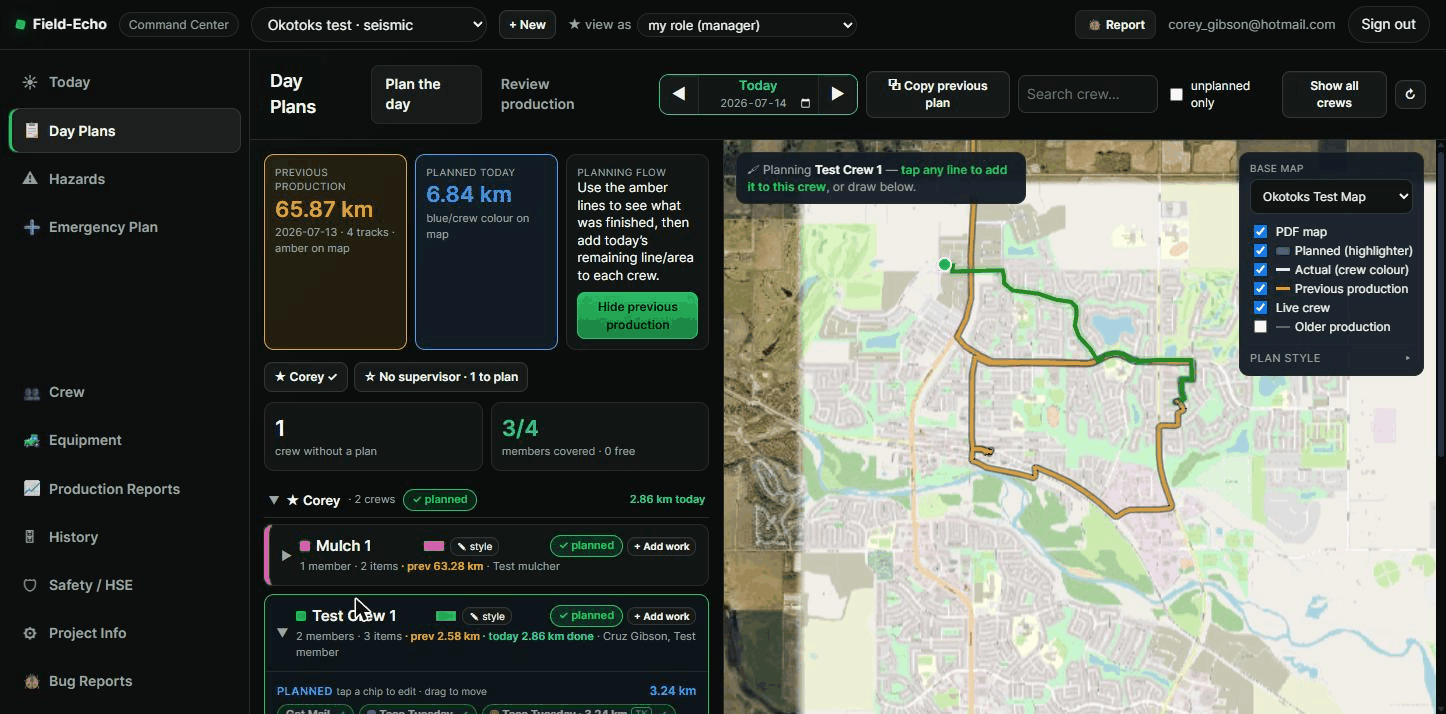Viewport: 1446px width, 714px height.
Task: Open Hazards page in sidebar
Action: tap(125, 179)
